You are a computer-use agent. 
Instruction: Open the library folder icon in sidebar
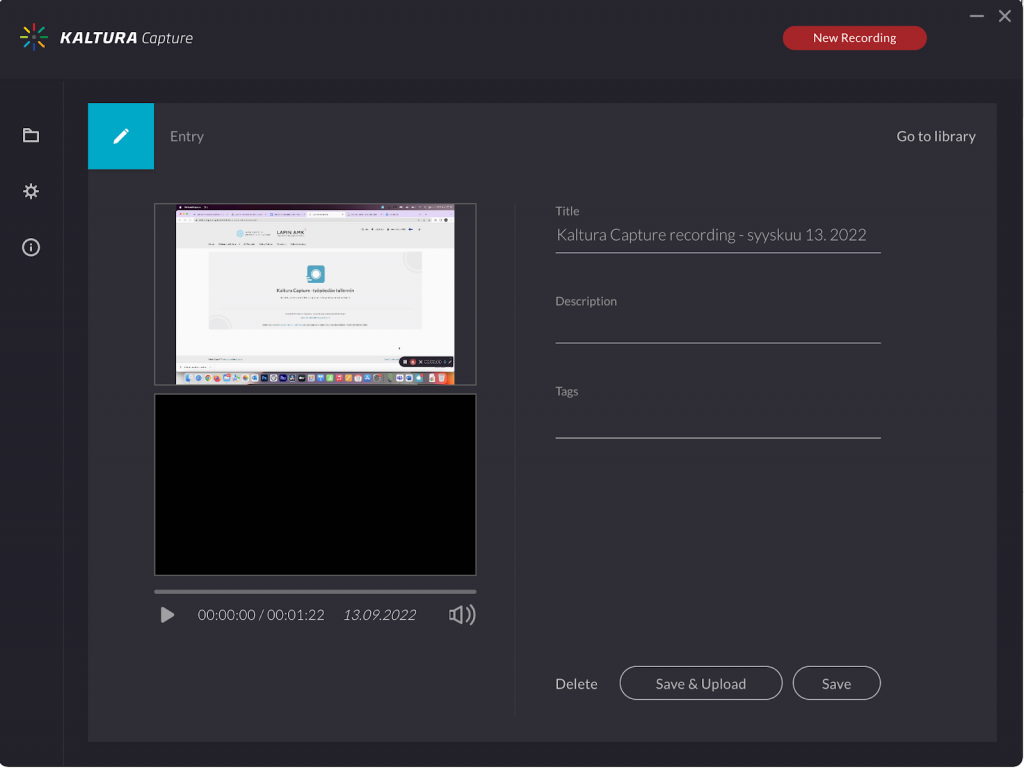(x=31, y=135)
